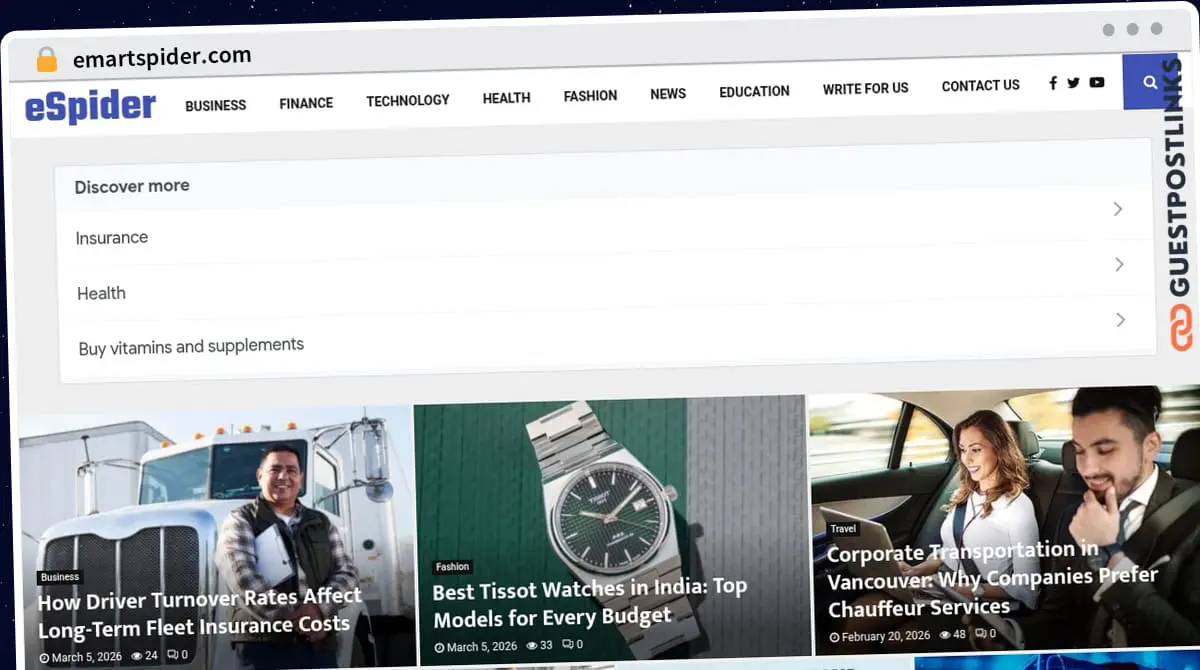Viewport: 1200px width, 670px height.
Task: Select Insurance under Discover more
Action: pos(112,238)
